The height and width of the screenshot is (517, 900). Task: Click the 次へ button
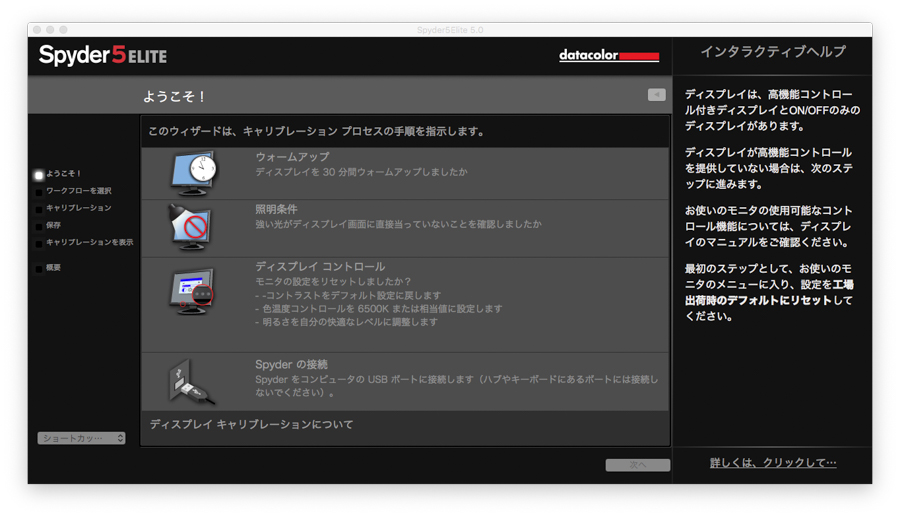pos(638,465)
